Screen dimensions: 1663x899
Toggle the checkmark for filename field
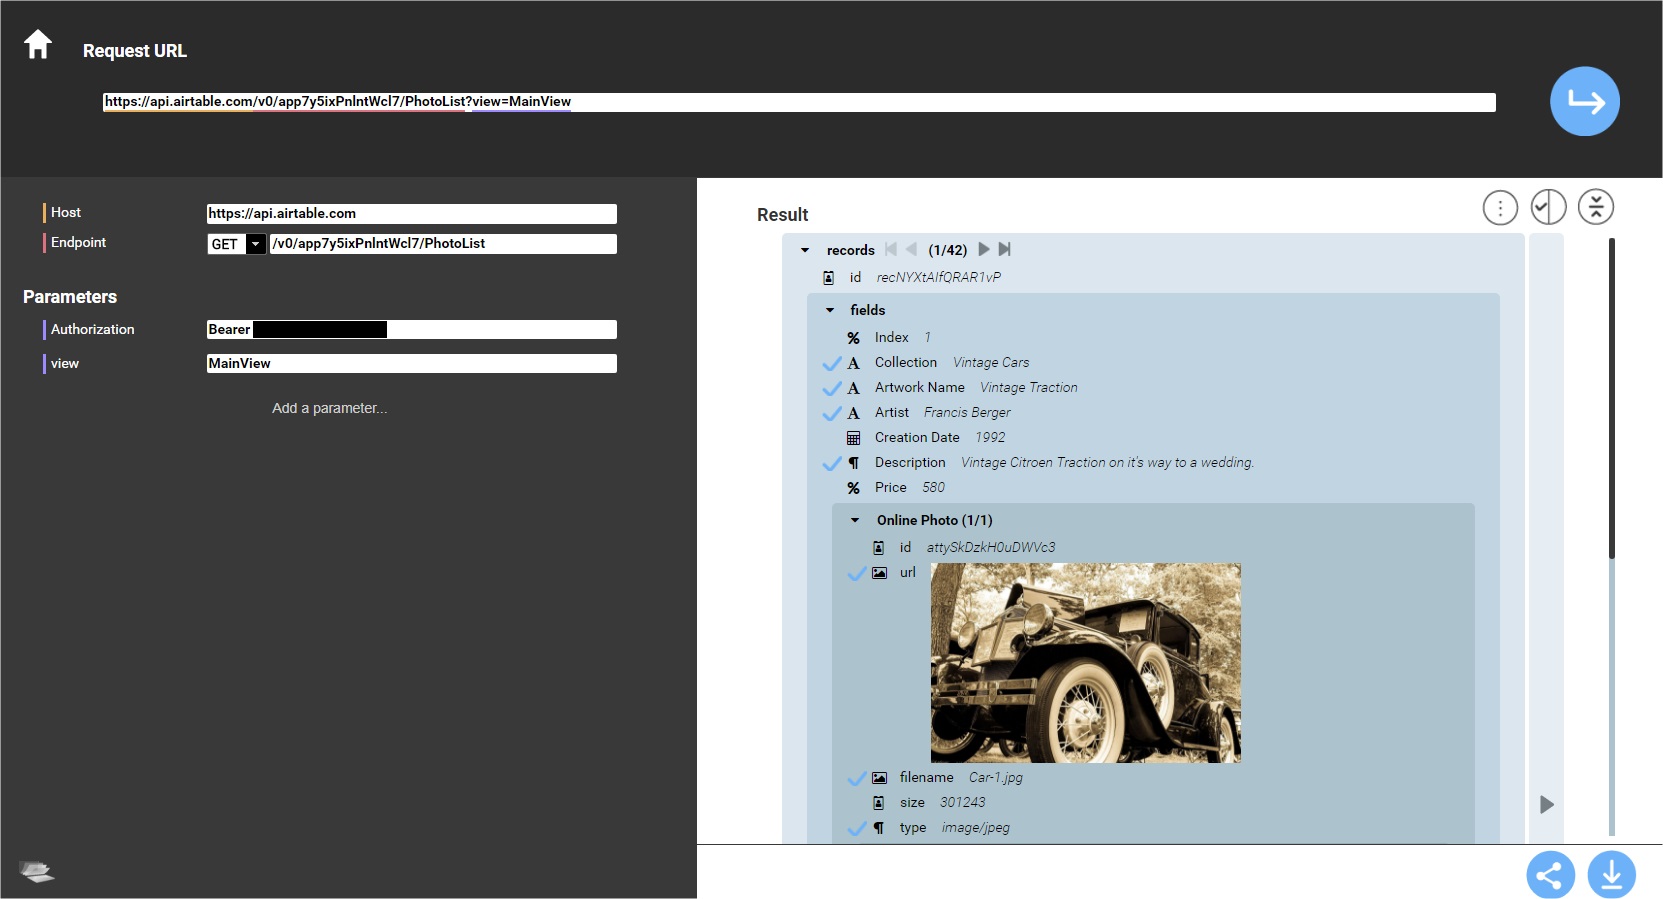[856, 777]
